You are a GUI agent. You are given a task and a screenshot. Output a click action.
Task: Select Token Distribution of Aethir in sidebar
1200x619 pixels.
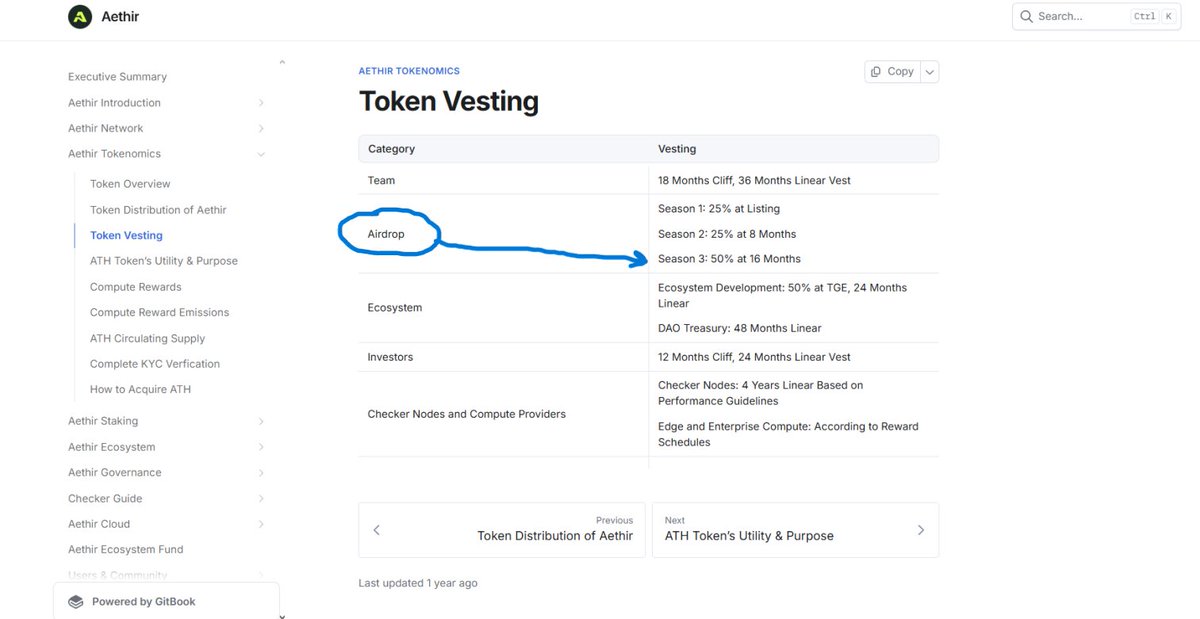click(x=158, y=210)
